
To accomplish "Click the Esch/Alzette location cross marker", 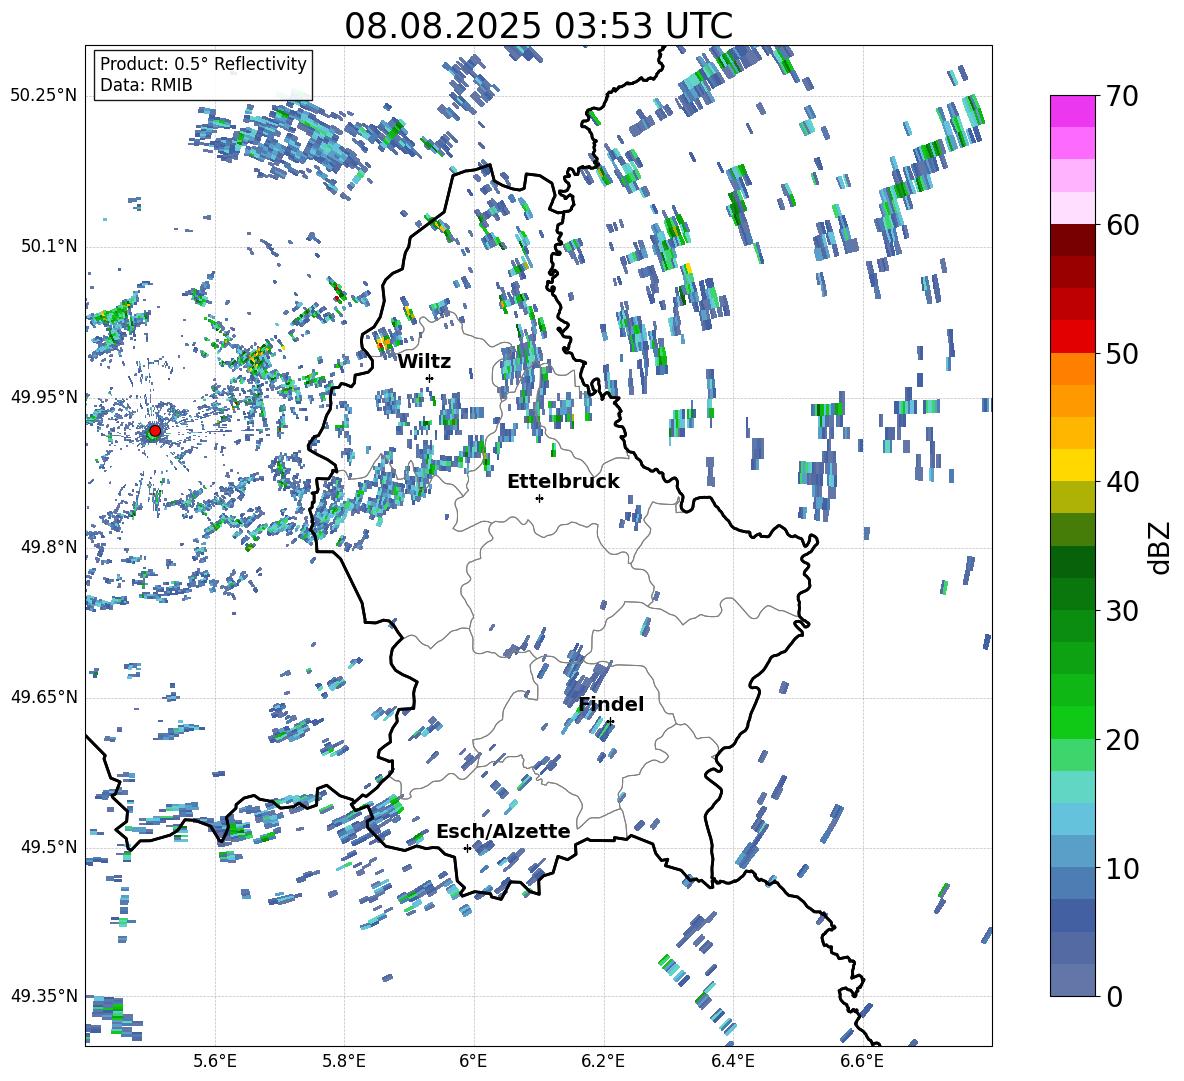I will [467, 848].
